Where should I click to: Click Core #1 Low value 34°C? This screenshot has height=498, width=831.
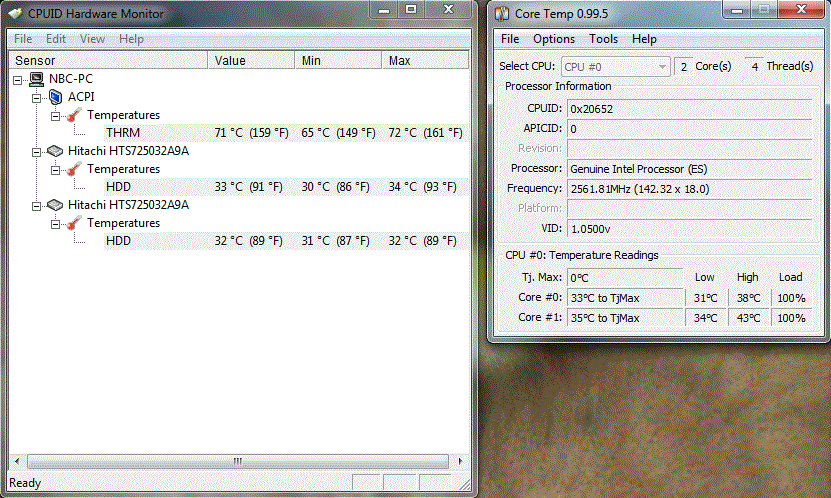(x=705, y=318)
